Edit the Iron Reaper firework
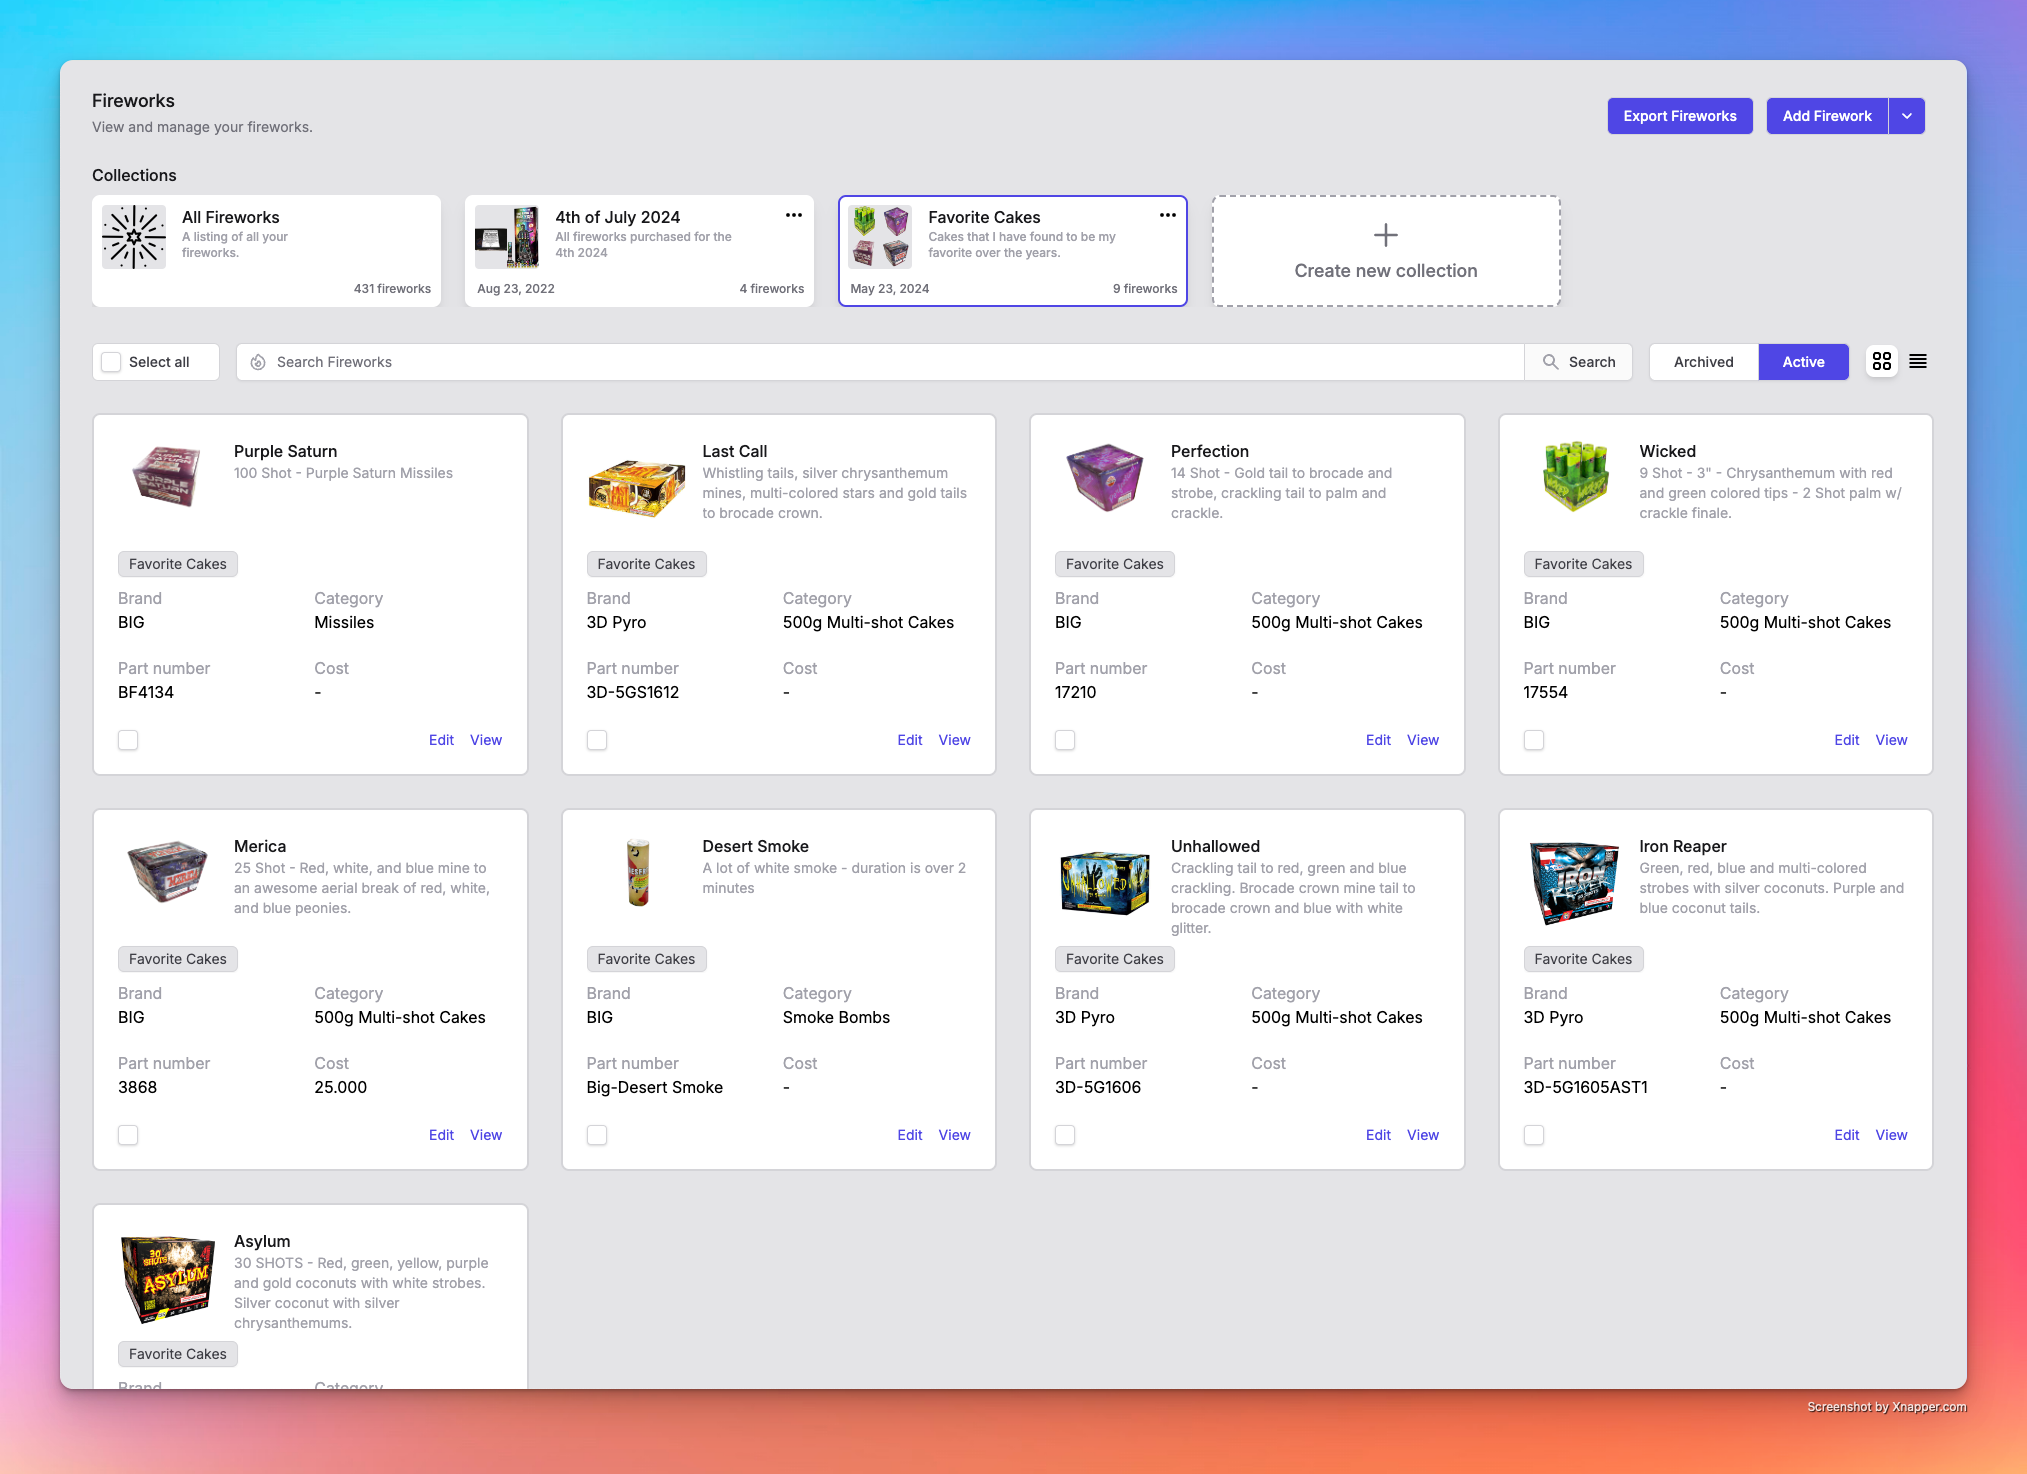This screenshot has width=2027, height=1474. (x=1847, y=1135)
